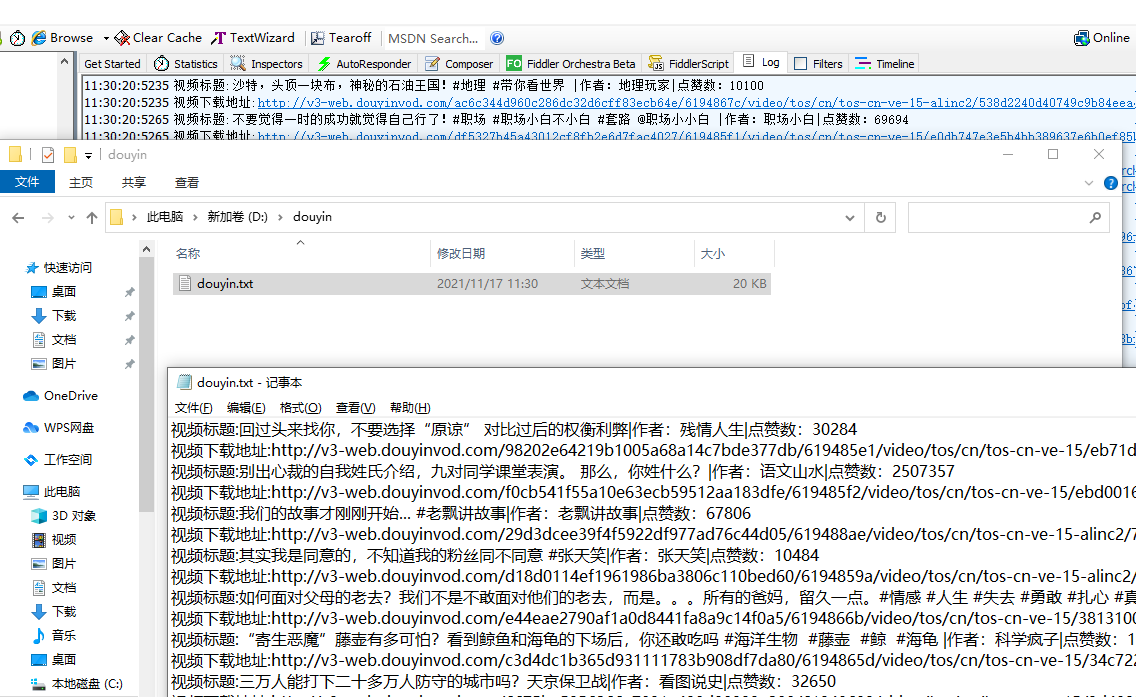Open the 文件 ribbon tab in Explorer
Screen dimensions: 1136x697
click(x=27, y=182)
